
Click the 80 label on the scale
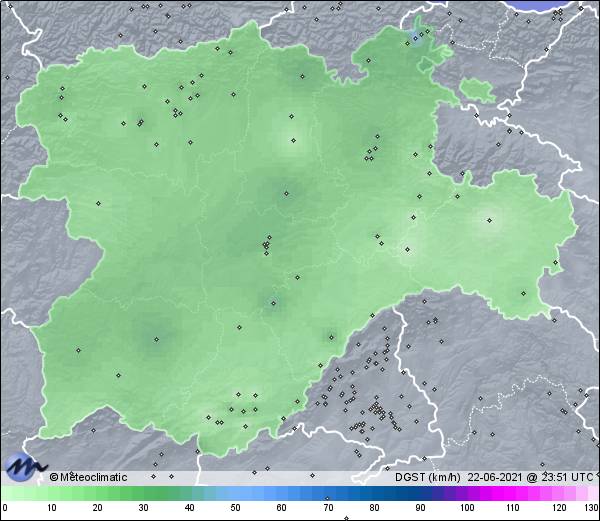[374, 508]
